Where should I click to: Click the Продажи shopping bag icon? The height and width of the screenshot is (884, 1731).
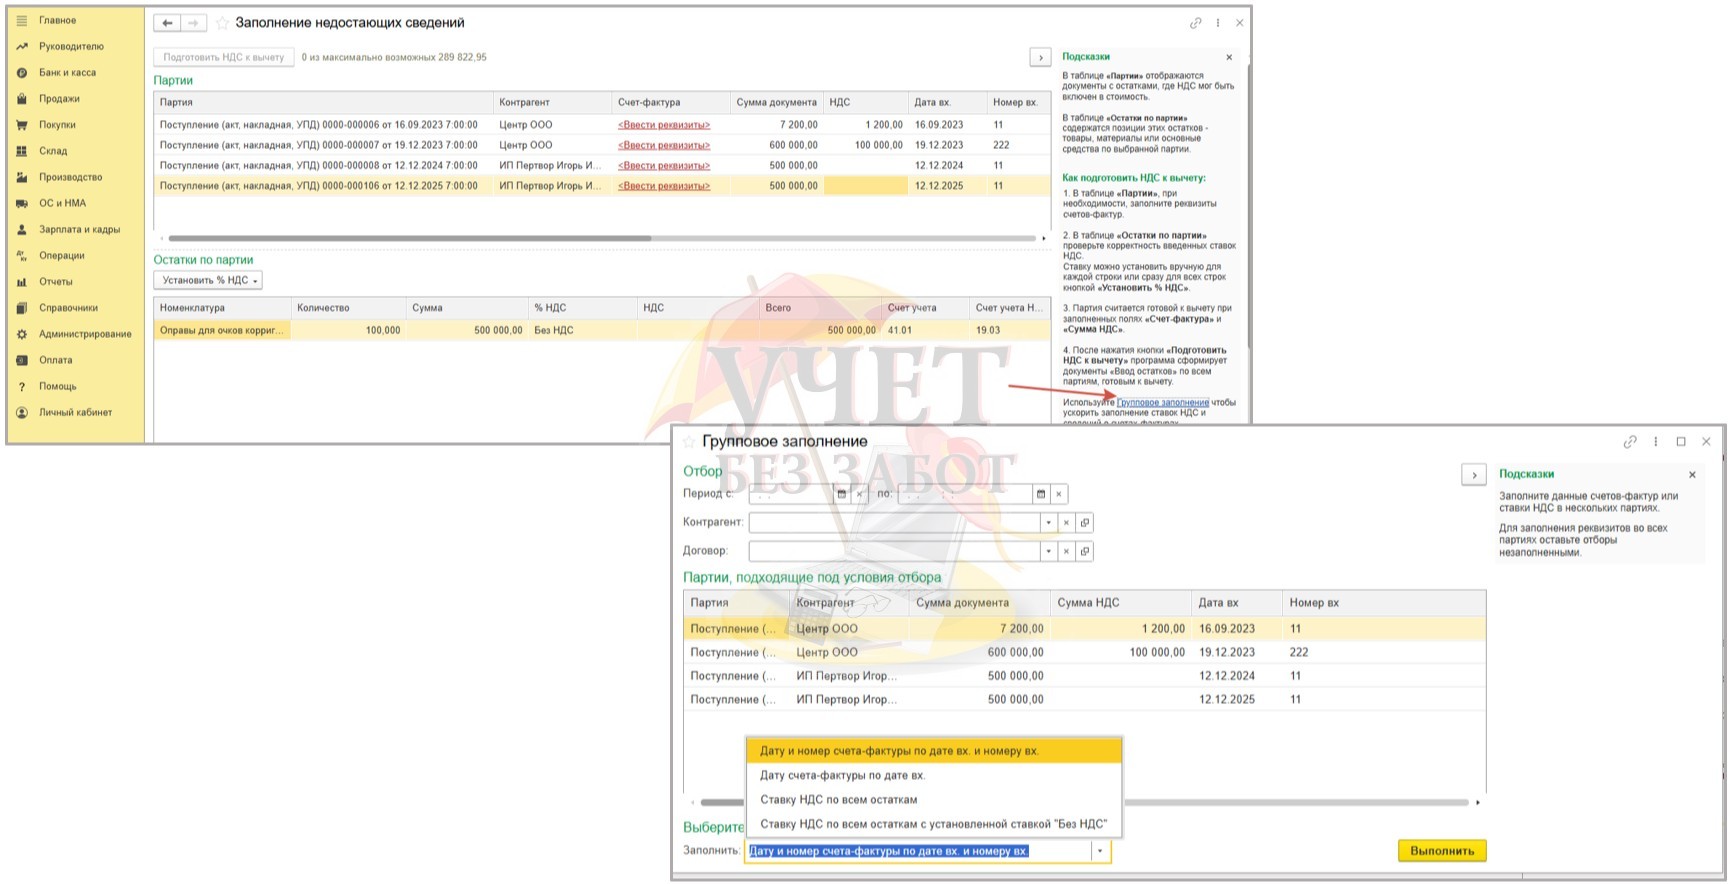tap(22, 98)
